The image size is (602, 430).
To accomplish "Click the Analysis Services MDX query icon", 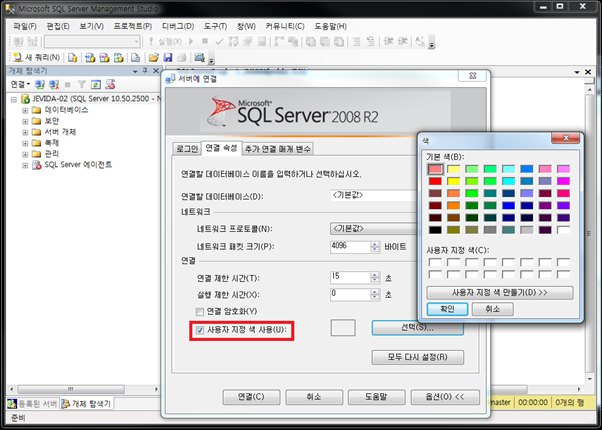I will (90, 58).
